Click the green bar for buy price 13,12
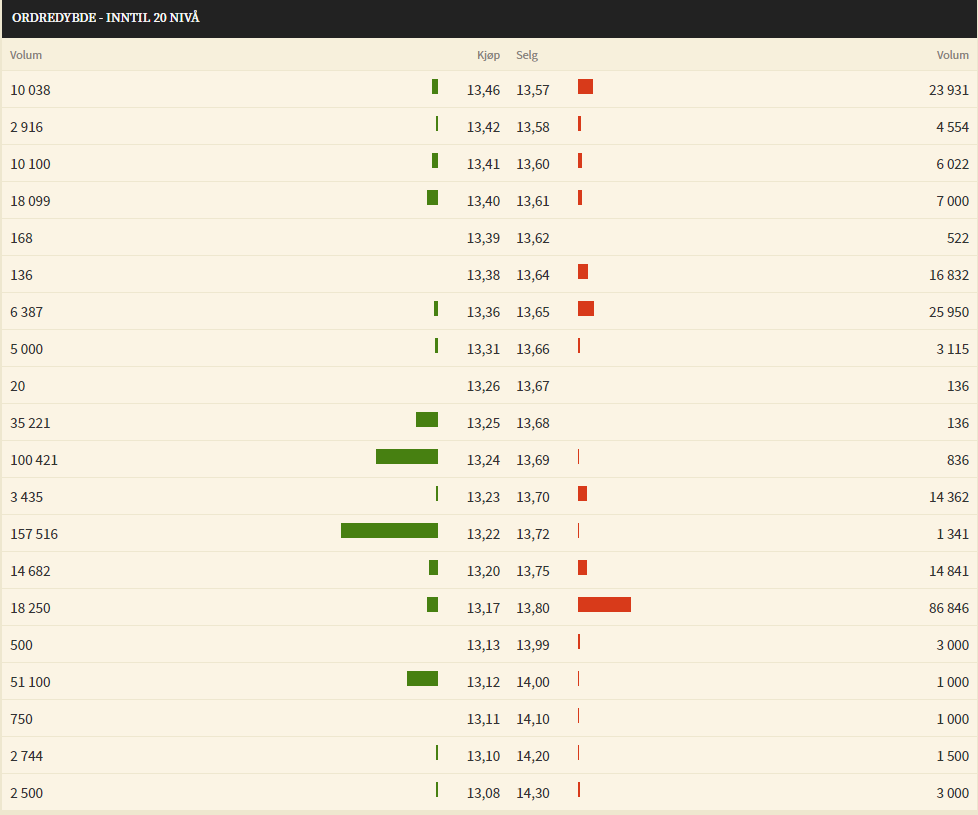This screenshot has height=815, width=978. [422, 678]
